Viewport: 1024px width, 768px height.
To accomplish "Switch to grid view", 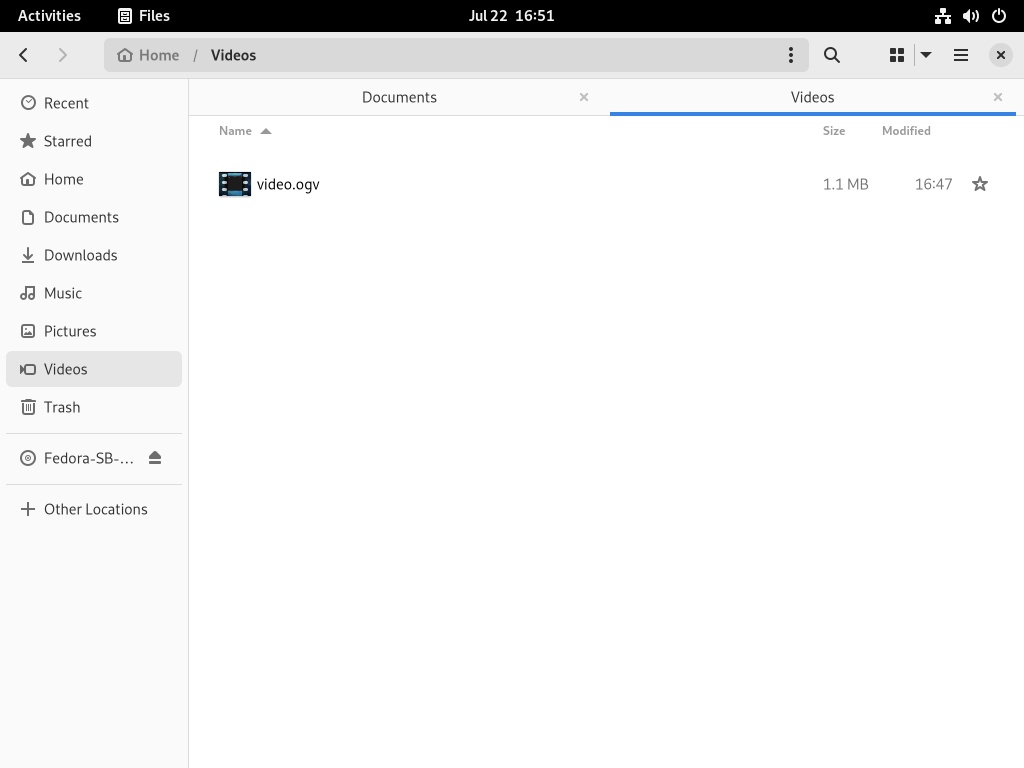I will click(x=897, y=55).
